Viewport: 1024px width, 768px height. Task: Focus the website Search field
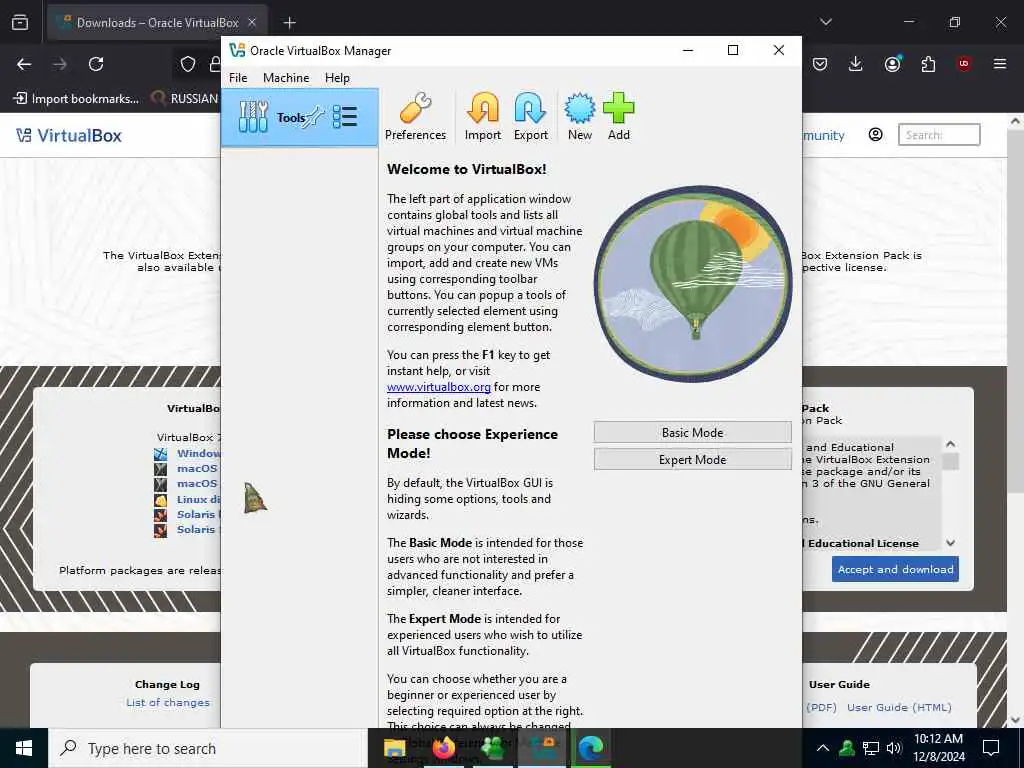point(938,135)
